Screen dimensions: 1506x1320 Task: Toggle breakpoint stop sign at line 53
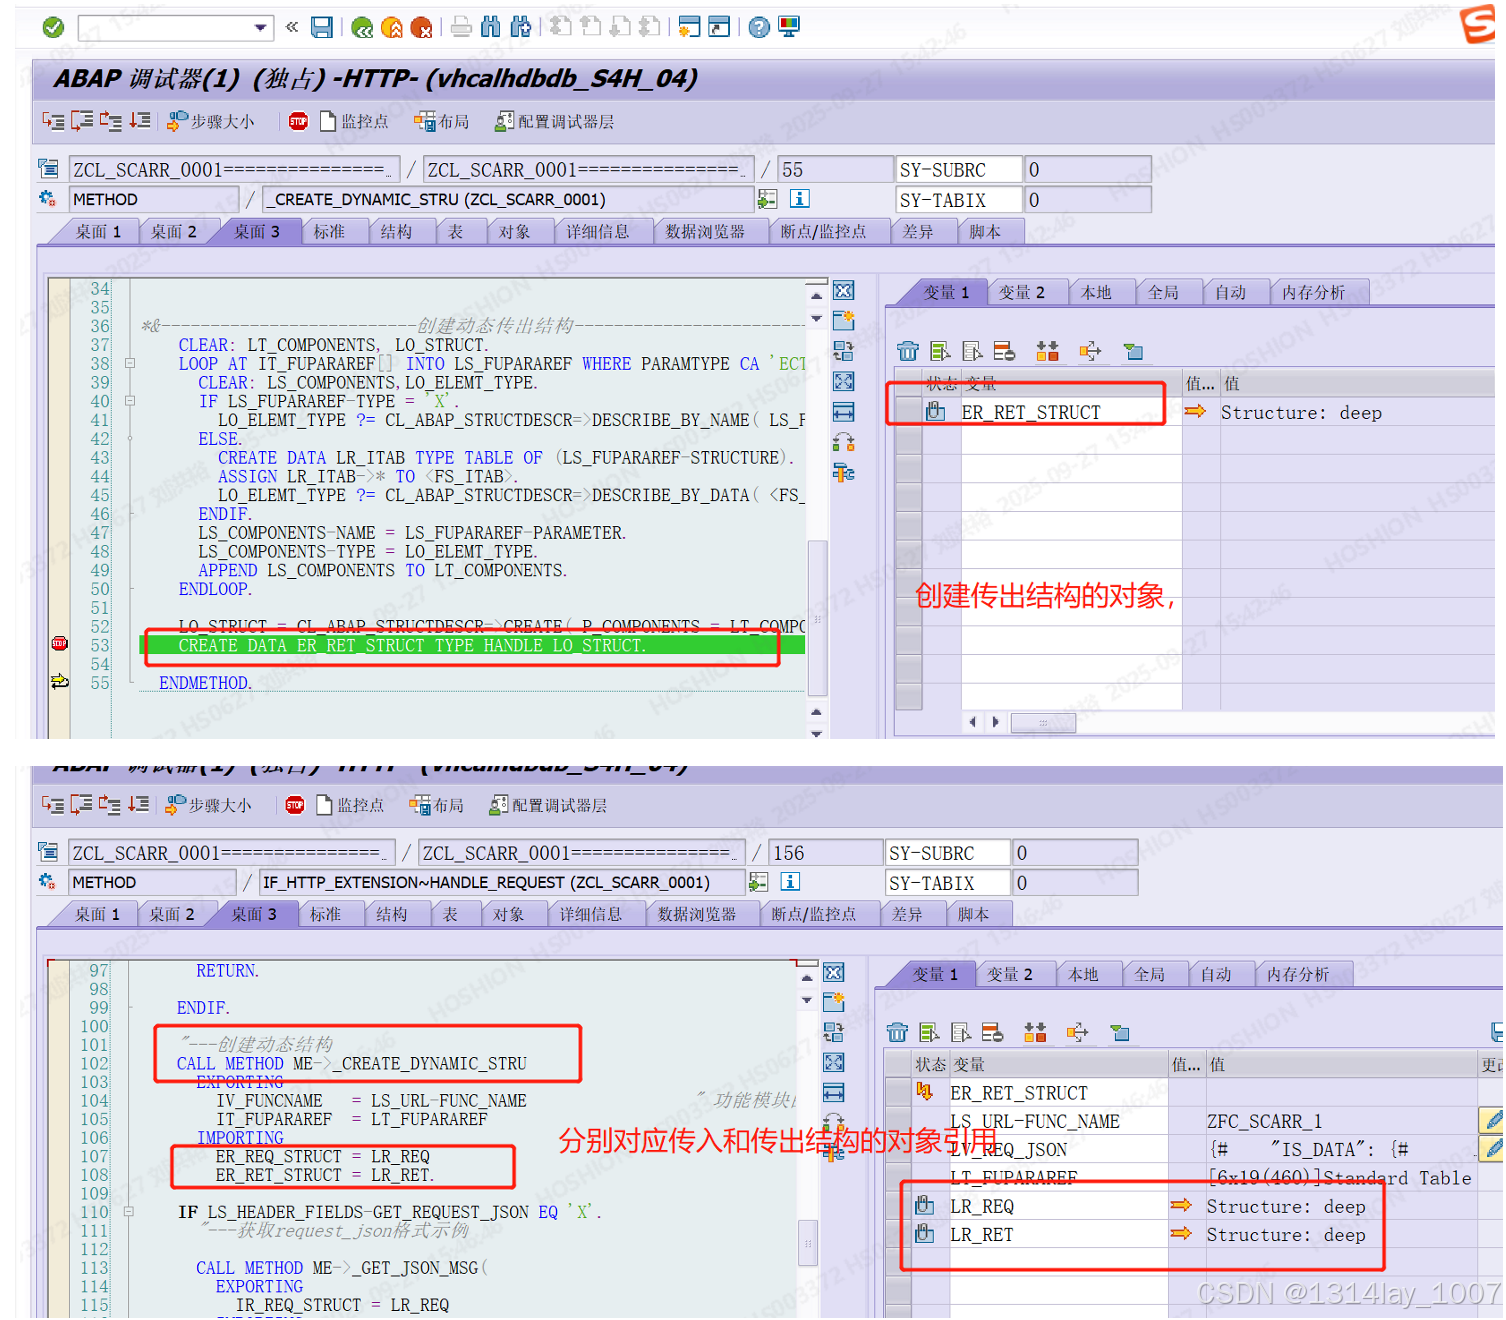pos(60,644)
